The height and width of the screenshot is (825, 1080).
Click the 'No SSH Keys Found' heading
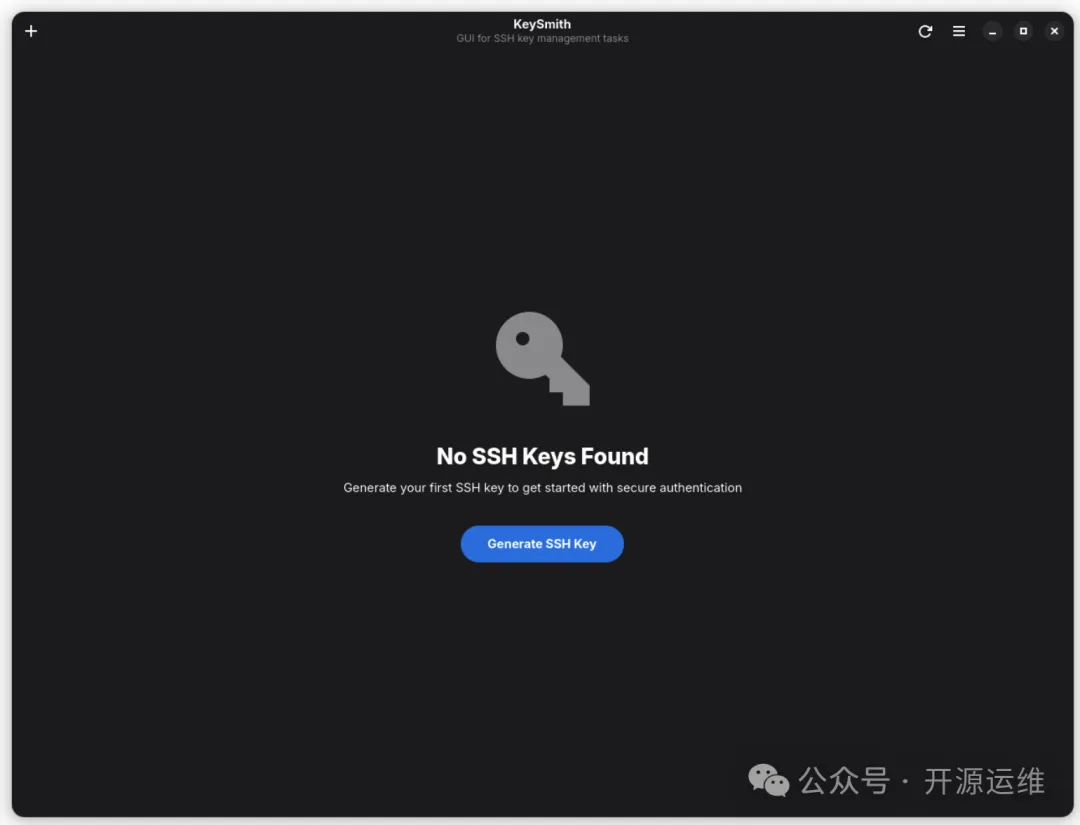click(542, 456)
